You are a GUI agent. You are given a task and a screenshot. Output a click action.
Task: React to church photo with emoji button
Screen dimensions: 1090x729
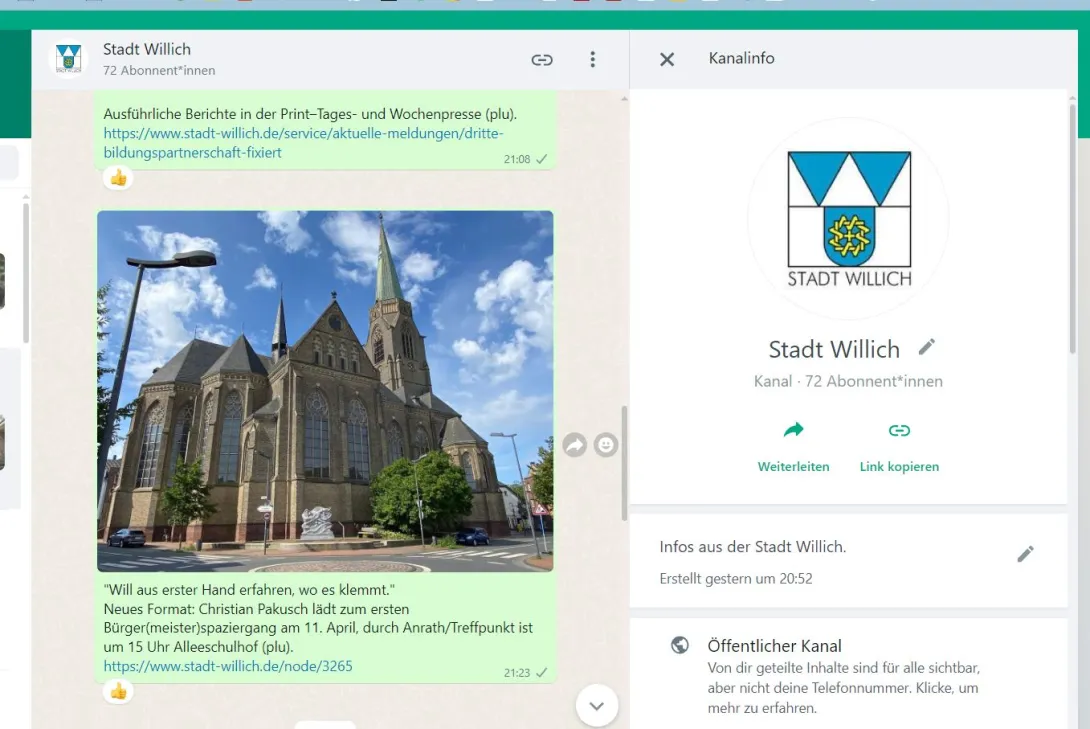pyautogui.click(x=605, y=445)
